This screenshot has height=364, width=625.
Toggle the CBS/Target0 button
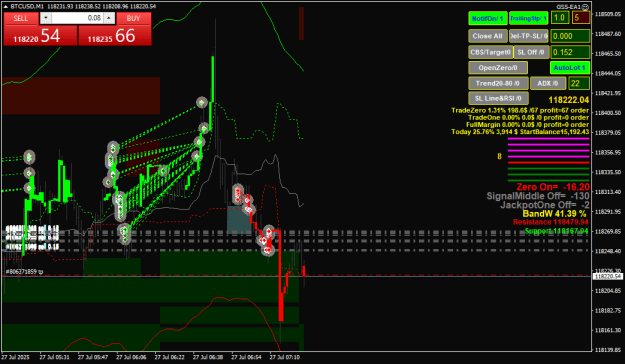coord(490,52)
